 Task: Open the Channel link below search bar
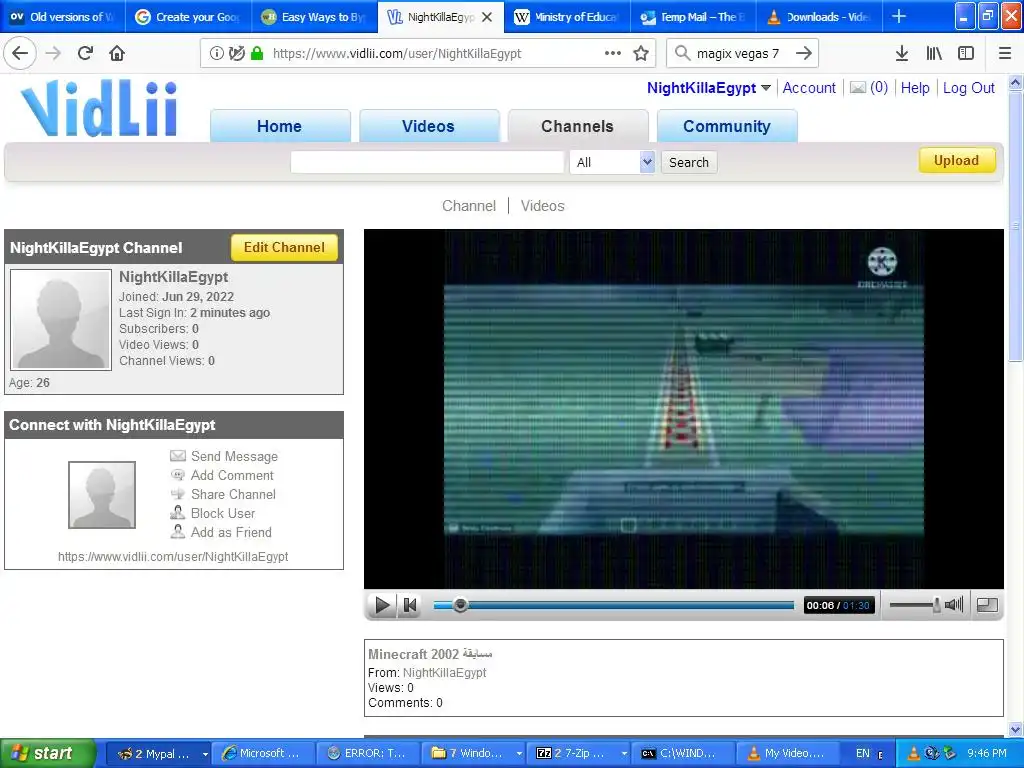[x=469, y=206]
